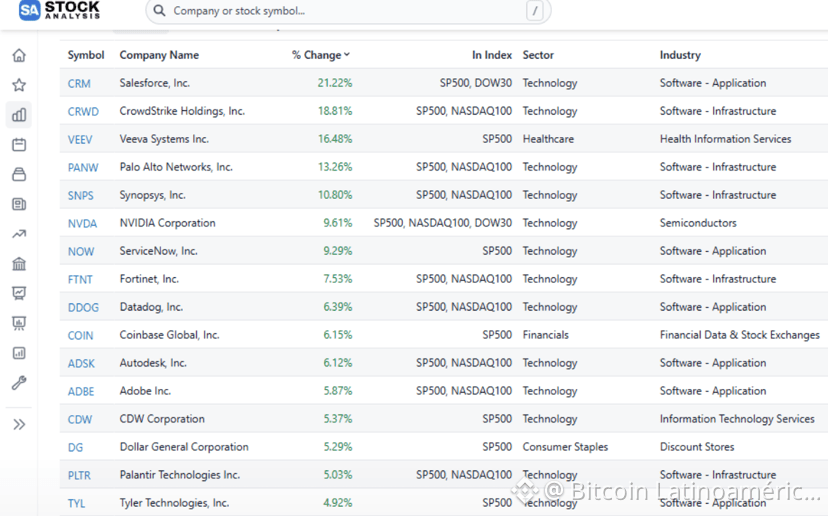
Task: Select the bar chart Stocks sidebar icon
Action: (x=19, y=115)
